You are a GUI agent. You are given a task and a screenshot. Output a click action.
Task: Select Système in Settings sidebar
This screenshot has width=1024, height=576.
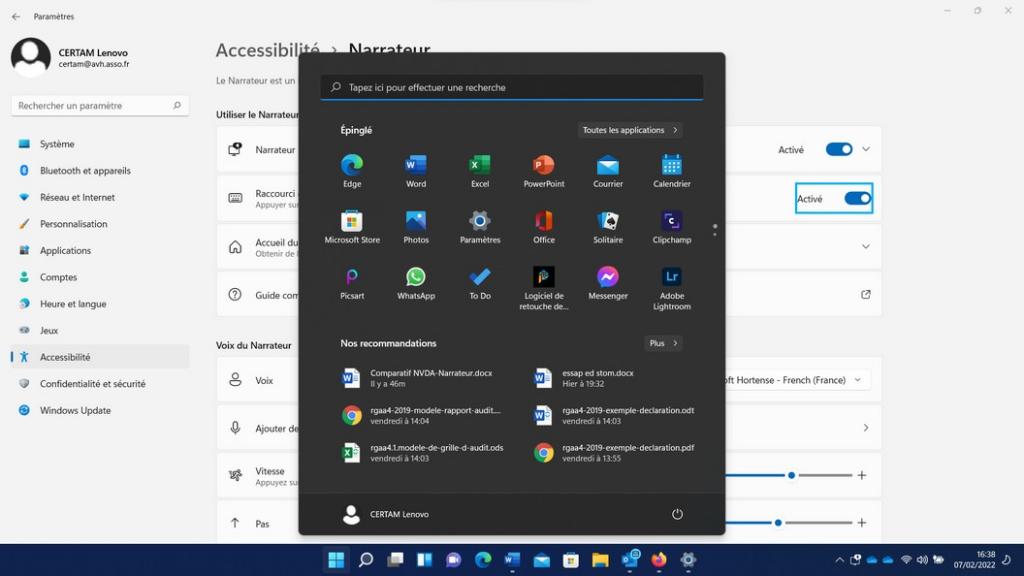[100, 144]
